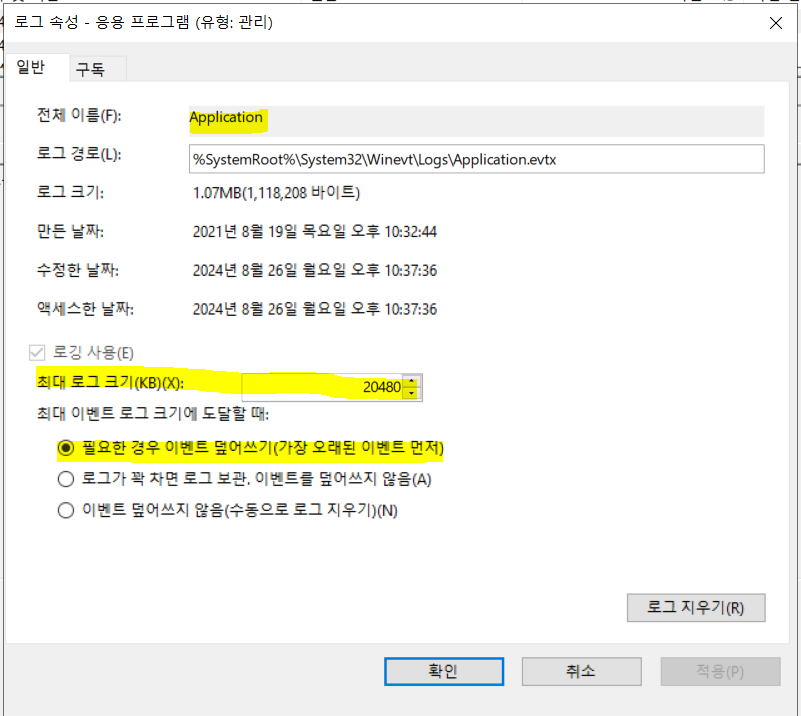Image resolution: width=801 pixels, height=716 pixels.
Task: Click the 로그 경로 path field
Action: (476, 159)
